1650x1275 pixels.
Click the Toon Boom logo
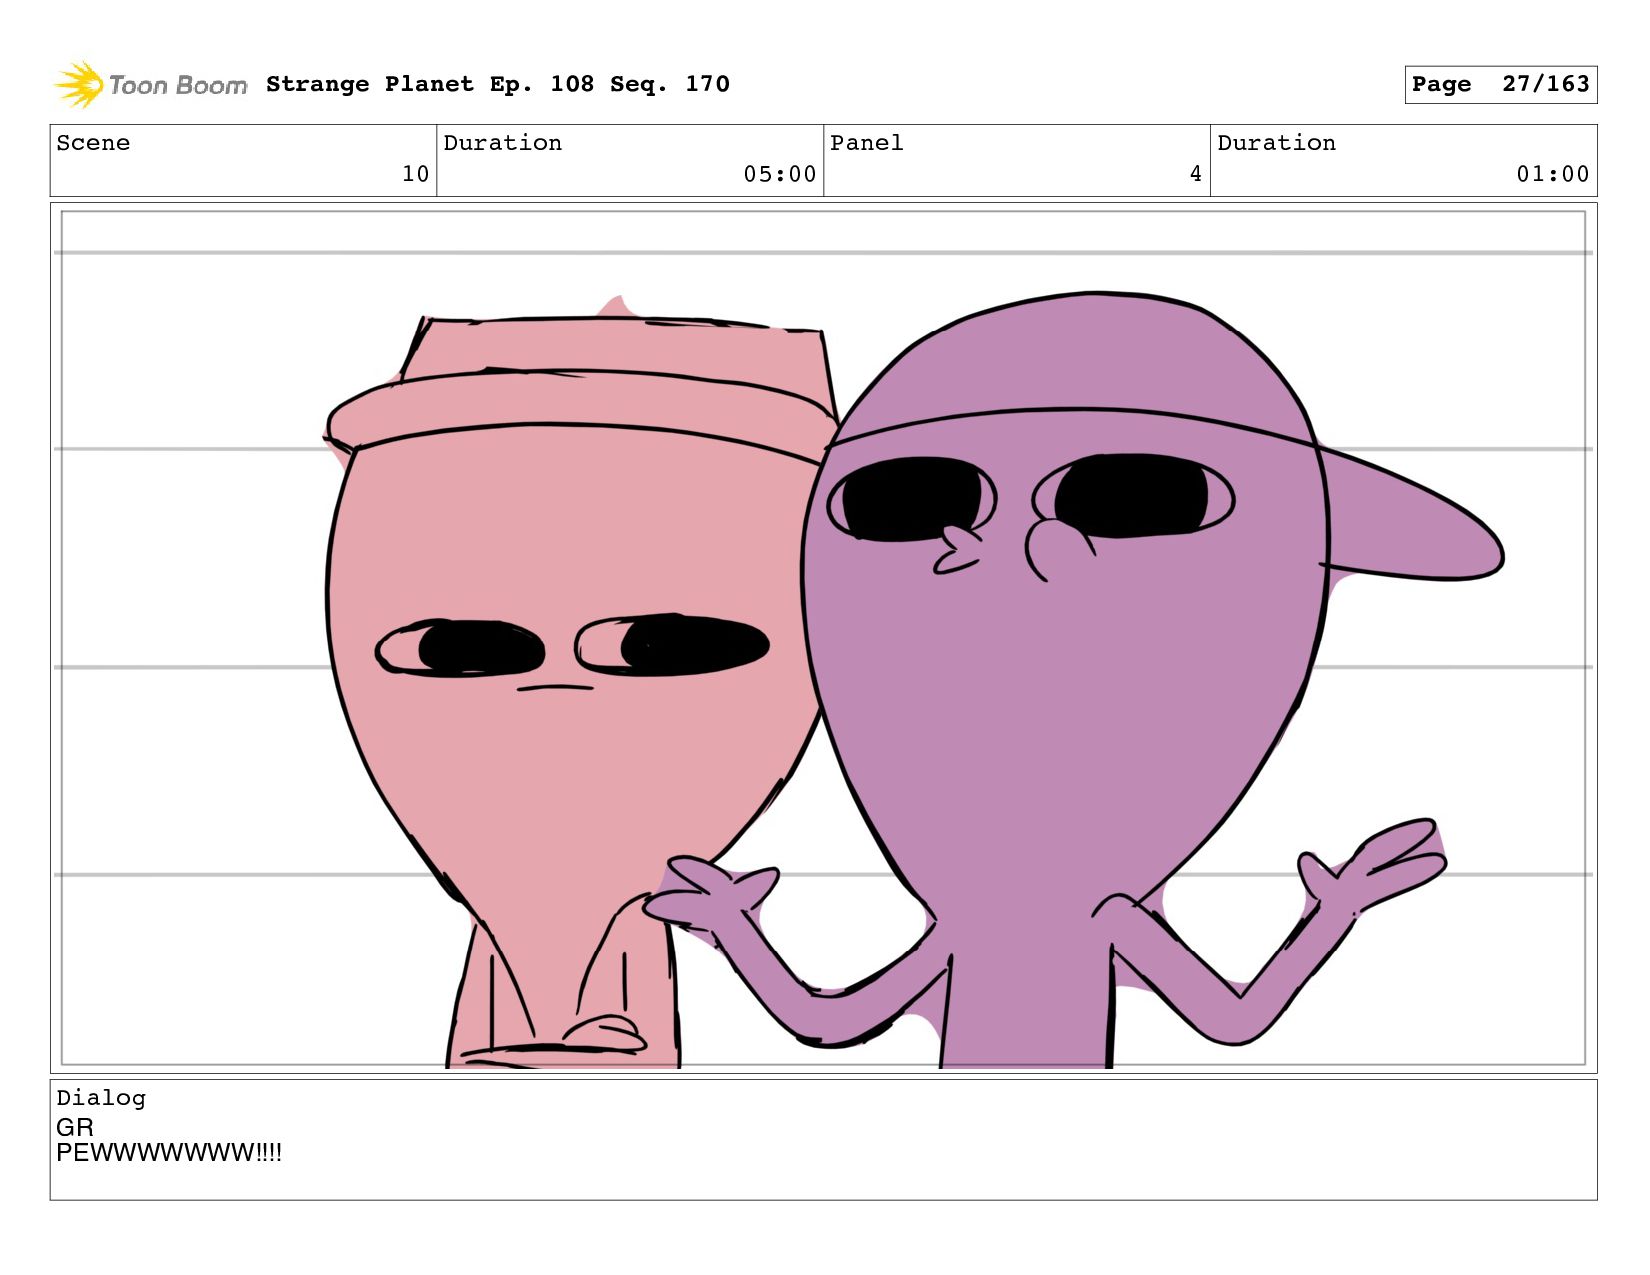(150, 85)
